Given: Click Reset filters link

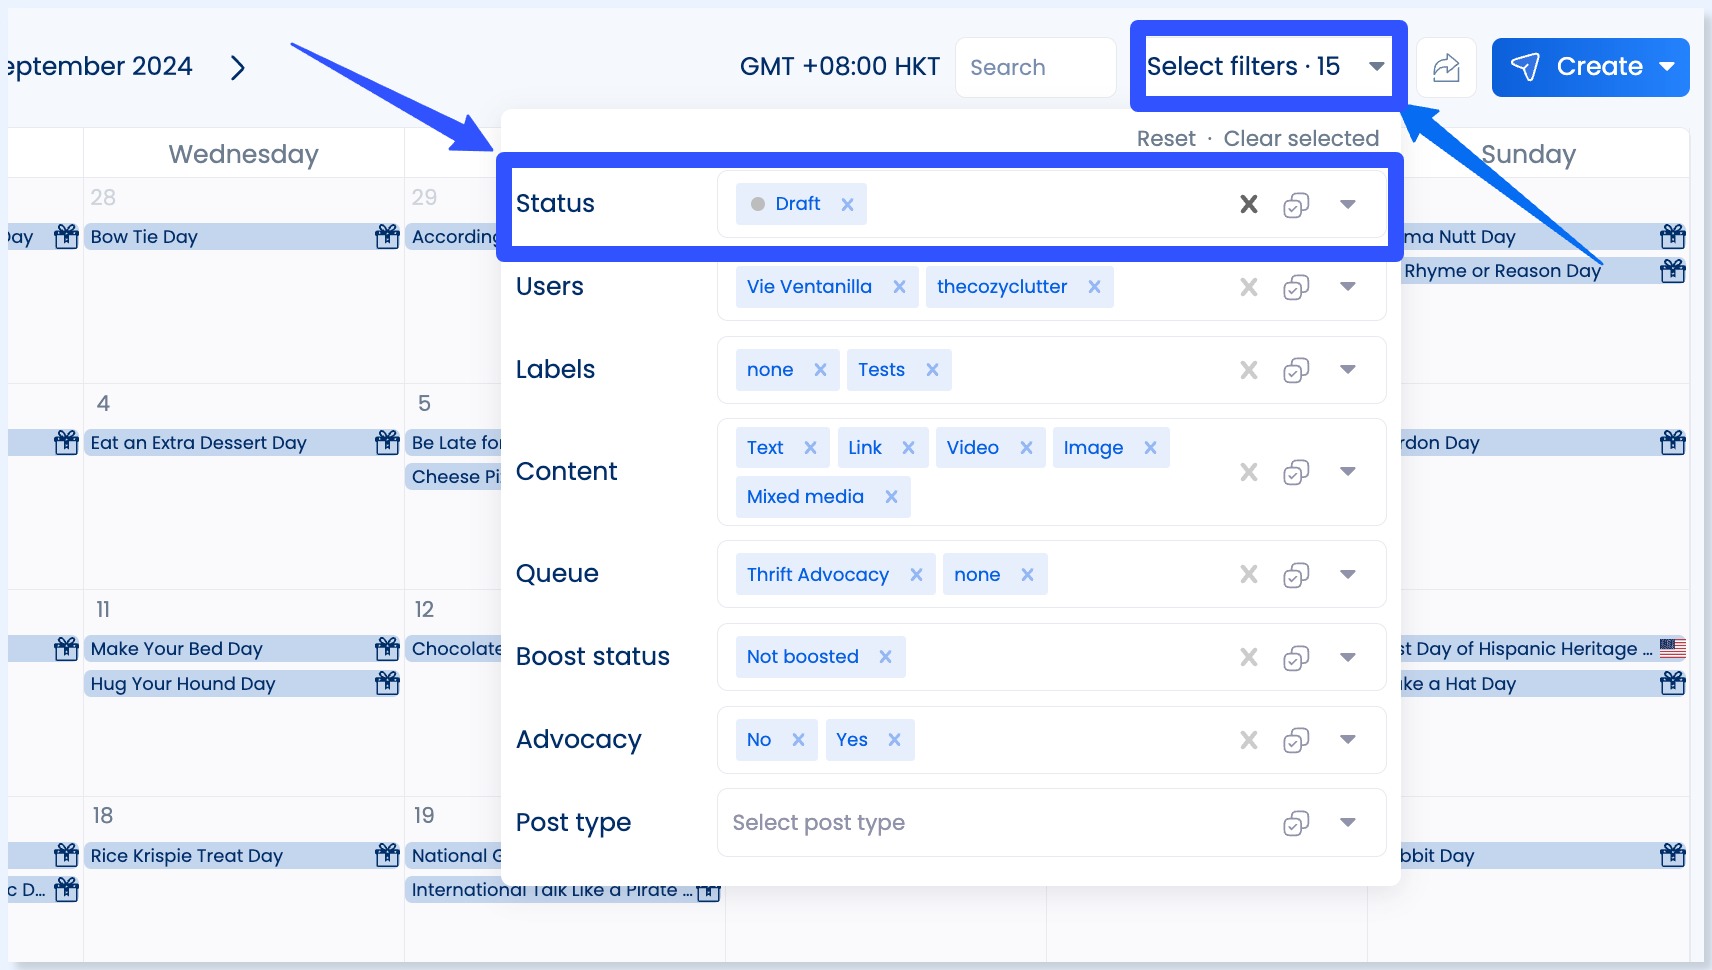Looking at the screenshot, I should (1165, 139).
